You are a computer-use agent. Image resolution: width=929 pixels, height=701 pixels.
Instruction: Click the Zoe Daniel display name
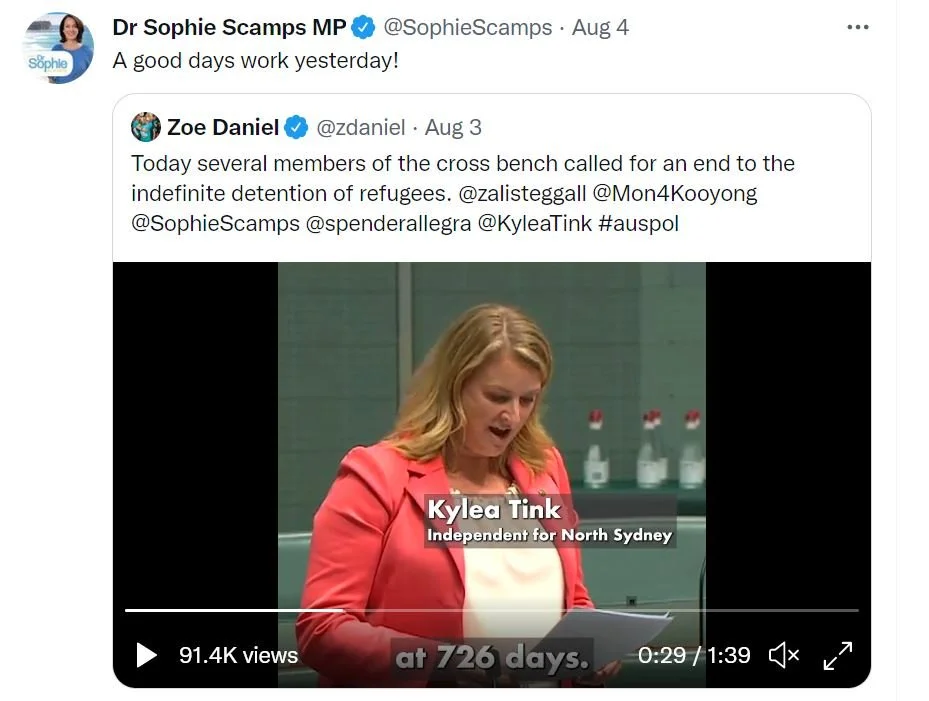tap(223, 127)
